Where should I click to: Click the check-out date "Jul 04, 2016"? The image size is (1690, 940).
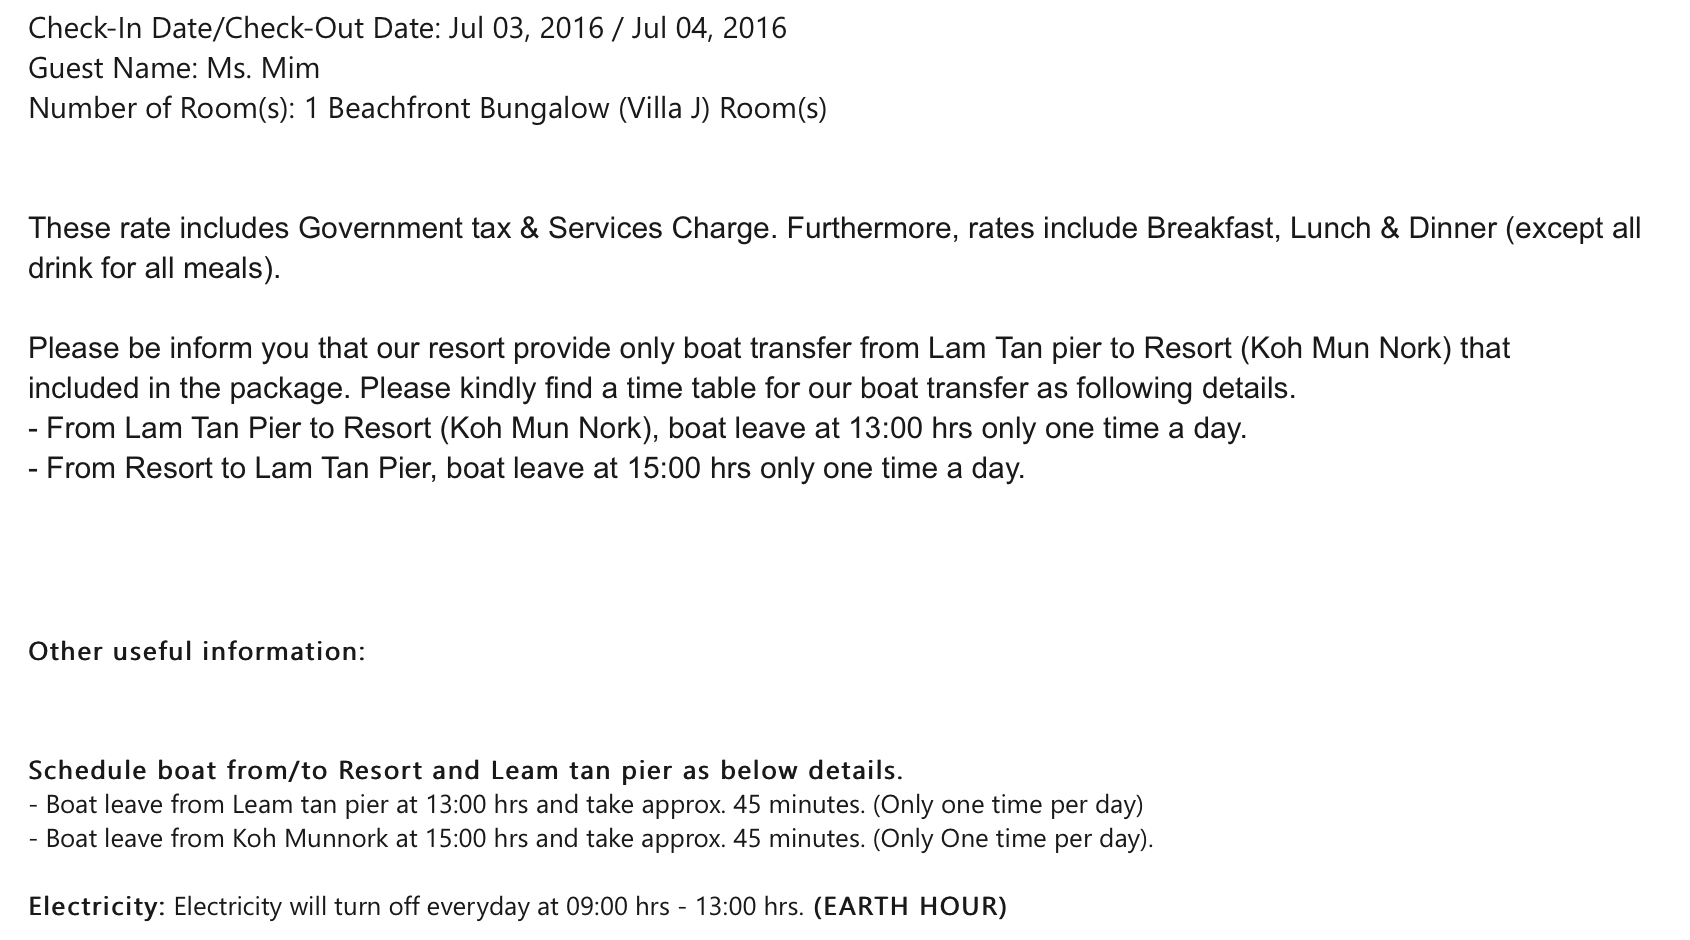click(x=709, y=28)
